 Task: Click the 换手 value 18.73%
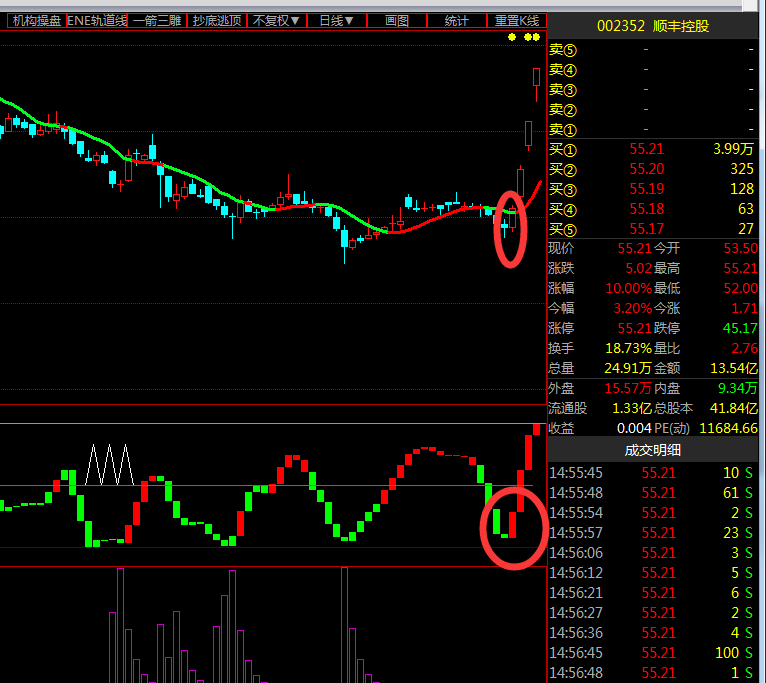(629, 348)
